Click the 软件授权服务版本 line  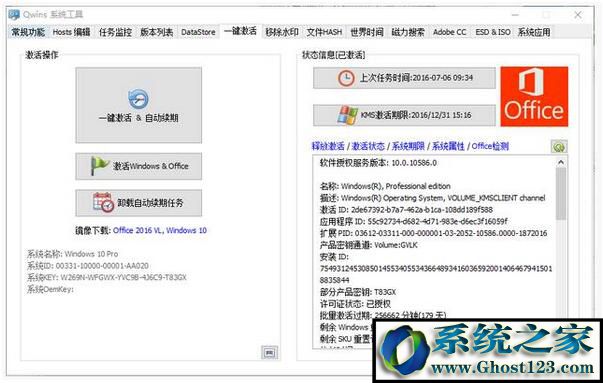coord(378,163)
